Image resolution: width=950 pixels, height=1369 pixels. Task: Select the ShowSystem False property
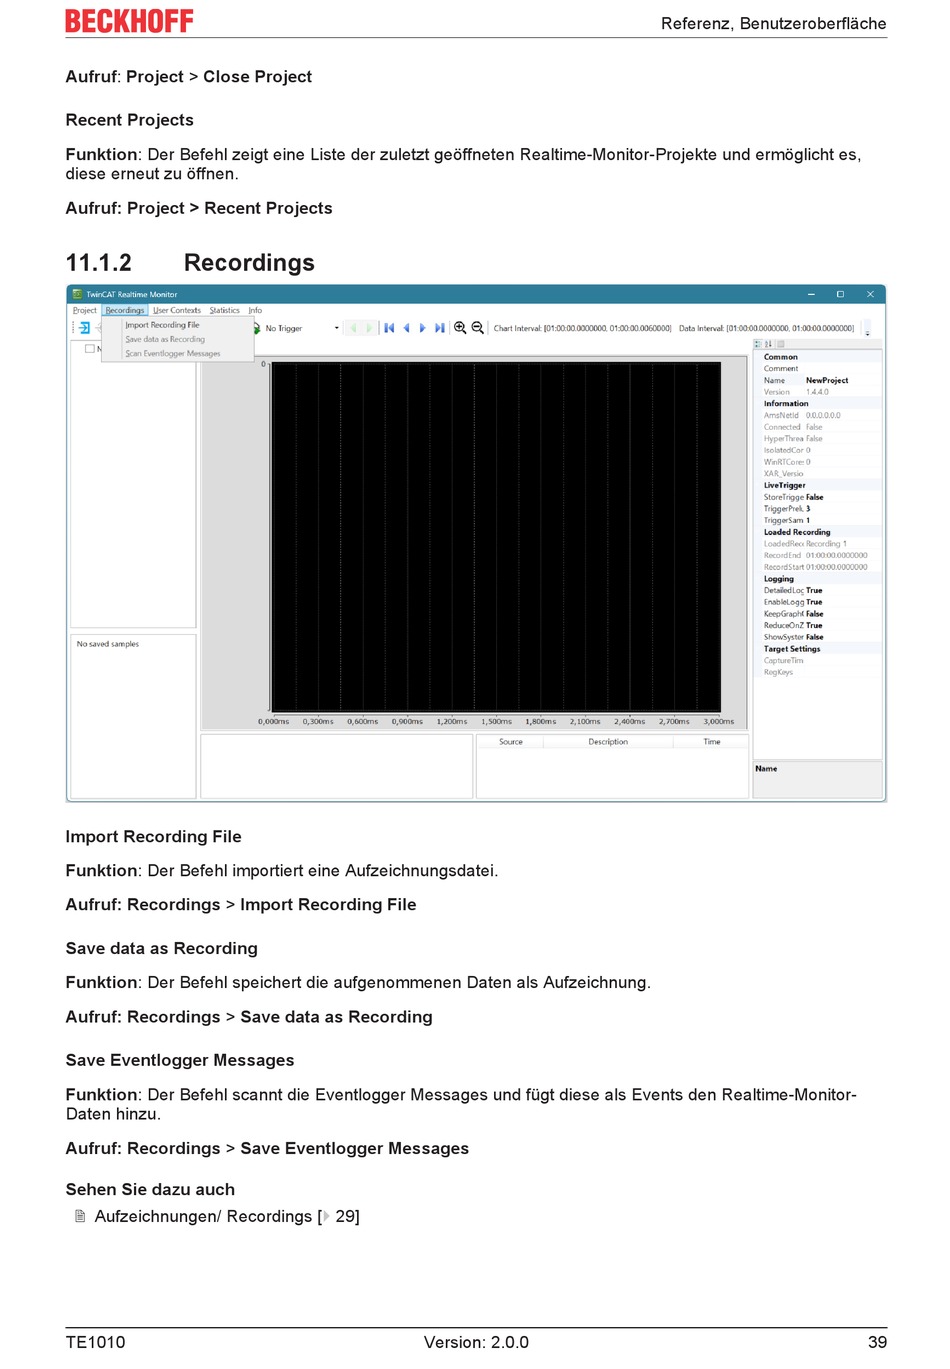820,637
